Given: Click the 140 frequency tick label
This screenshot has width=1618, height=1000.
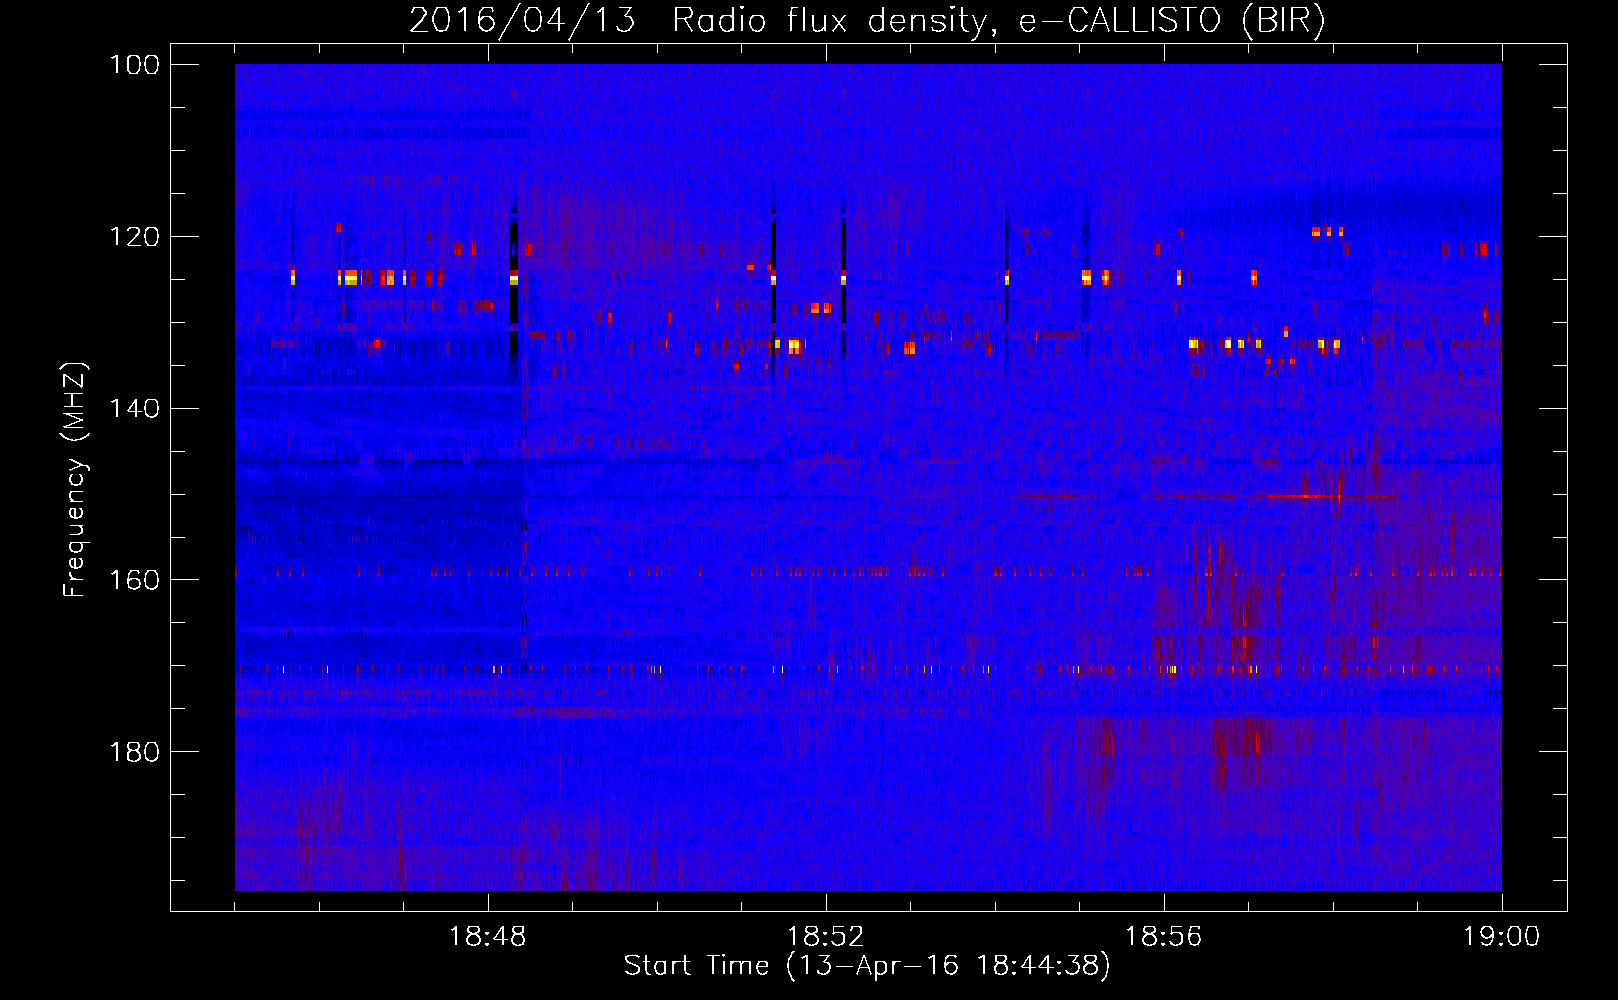Looking at the screenshot, I should point(136,409).
